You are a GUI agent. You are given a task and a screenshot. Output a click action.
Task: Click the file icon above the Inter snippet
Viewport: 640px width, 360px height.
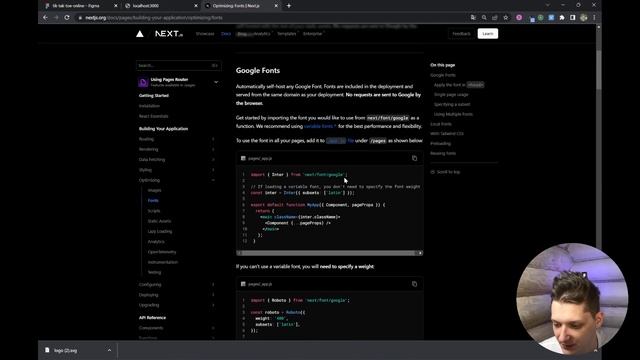click(243, 158)
